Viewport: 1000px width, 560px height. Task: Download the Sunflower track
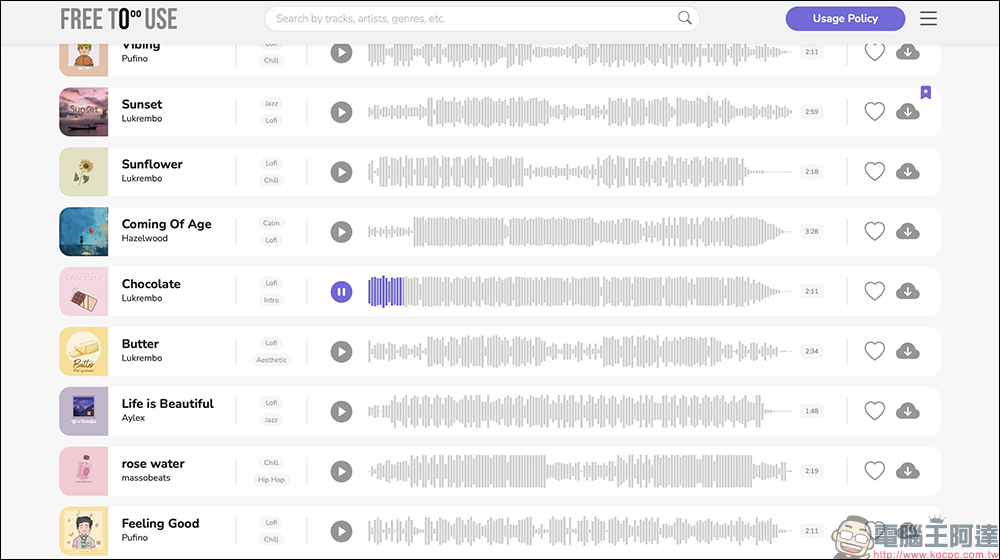908,172
